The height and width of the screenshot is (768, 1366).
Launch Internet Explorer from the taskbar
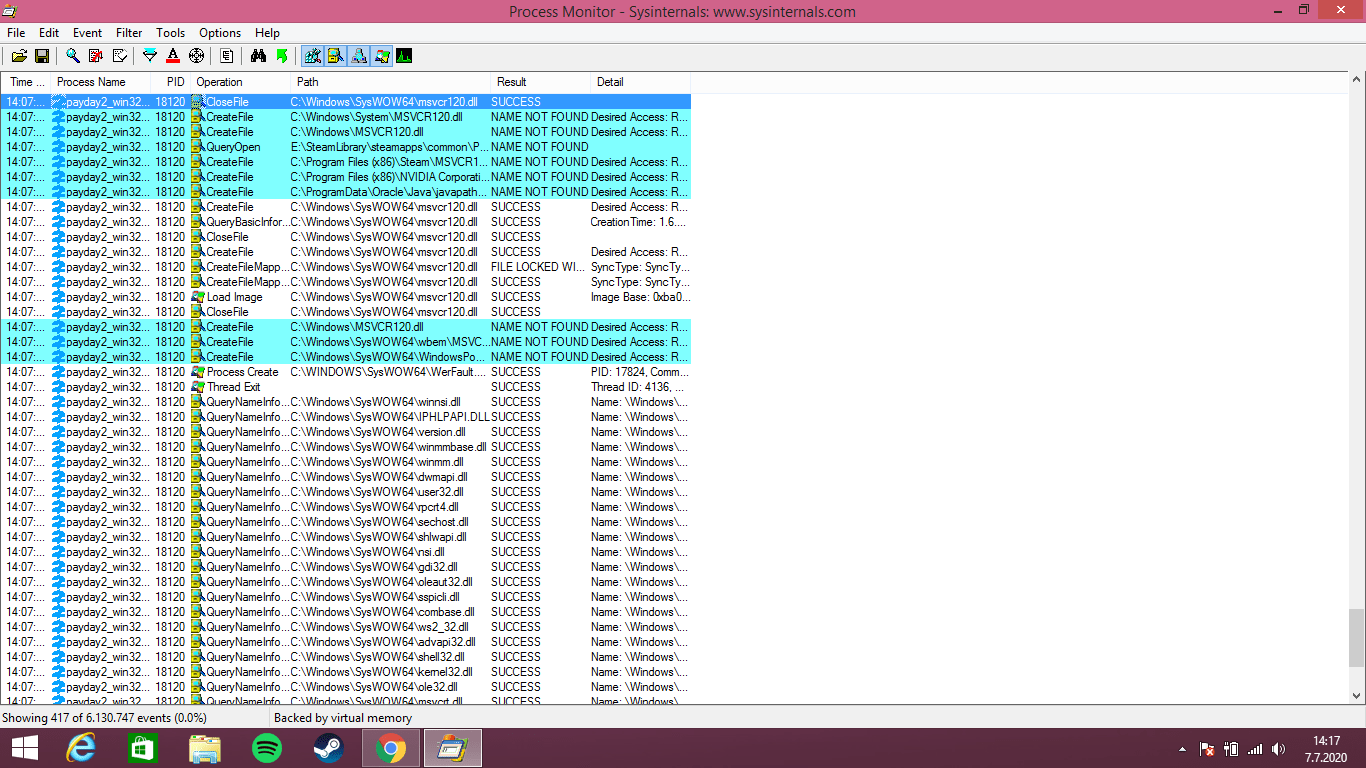coord(81,748)
